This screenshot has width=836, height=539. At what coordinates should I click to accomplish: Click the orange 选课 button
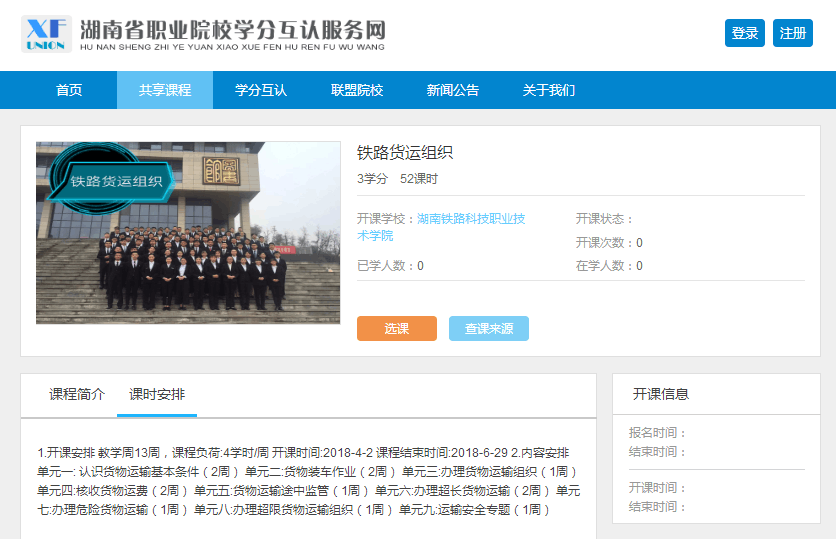397,328
